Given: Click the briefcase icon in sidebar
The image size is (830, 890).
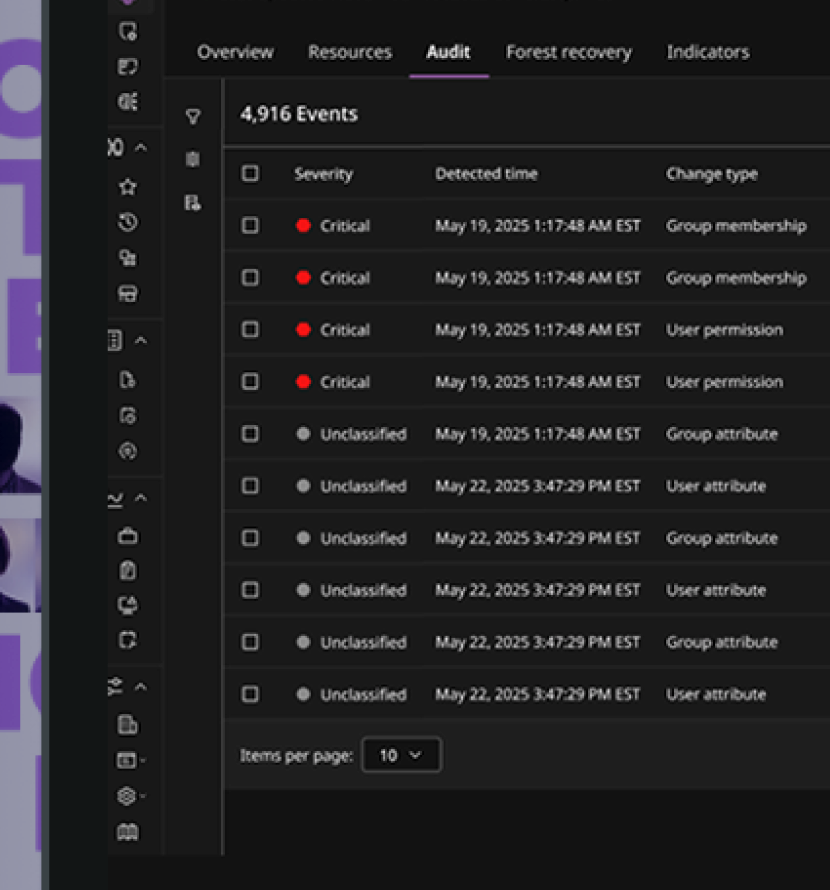Looking at the screenshot, I should tap(127, 536).
